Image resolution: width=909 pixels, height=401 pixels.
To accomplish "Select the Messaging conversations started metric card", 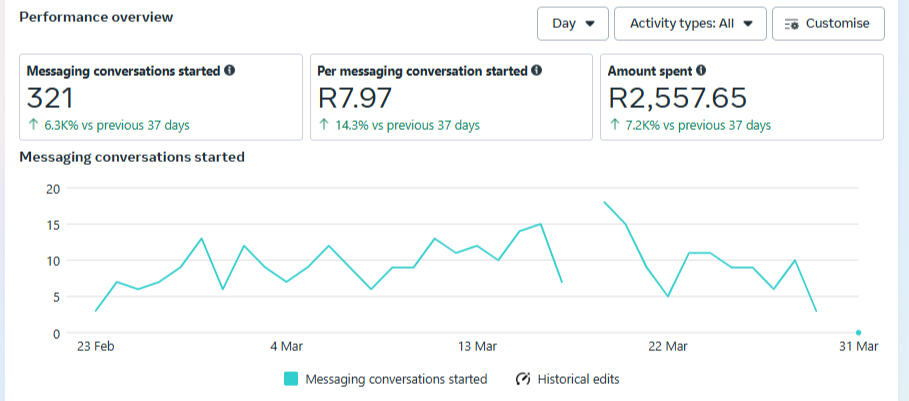I will [160, 97].
